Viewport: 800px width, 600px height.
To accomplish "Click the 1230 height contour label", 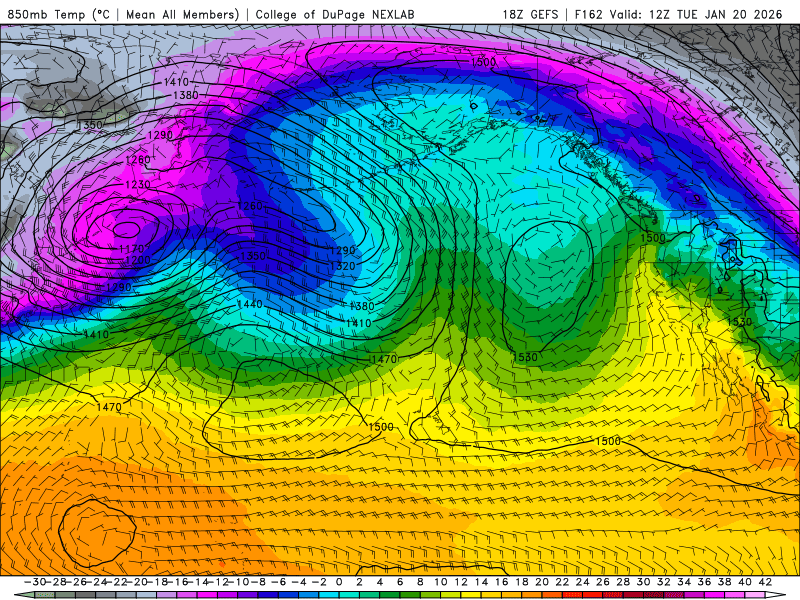I will (138, 184).
